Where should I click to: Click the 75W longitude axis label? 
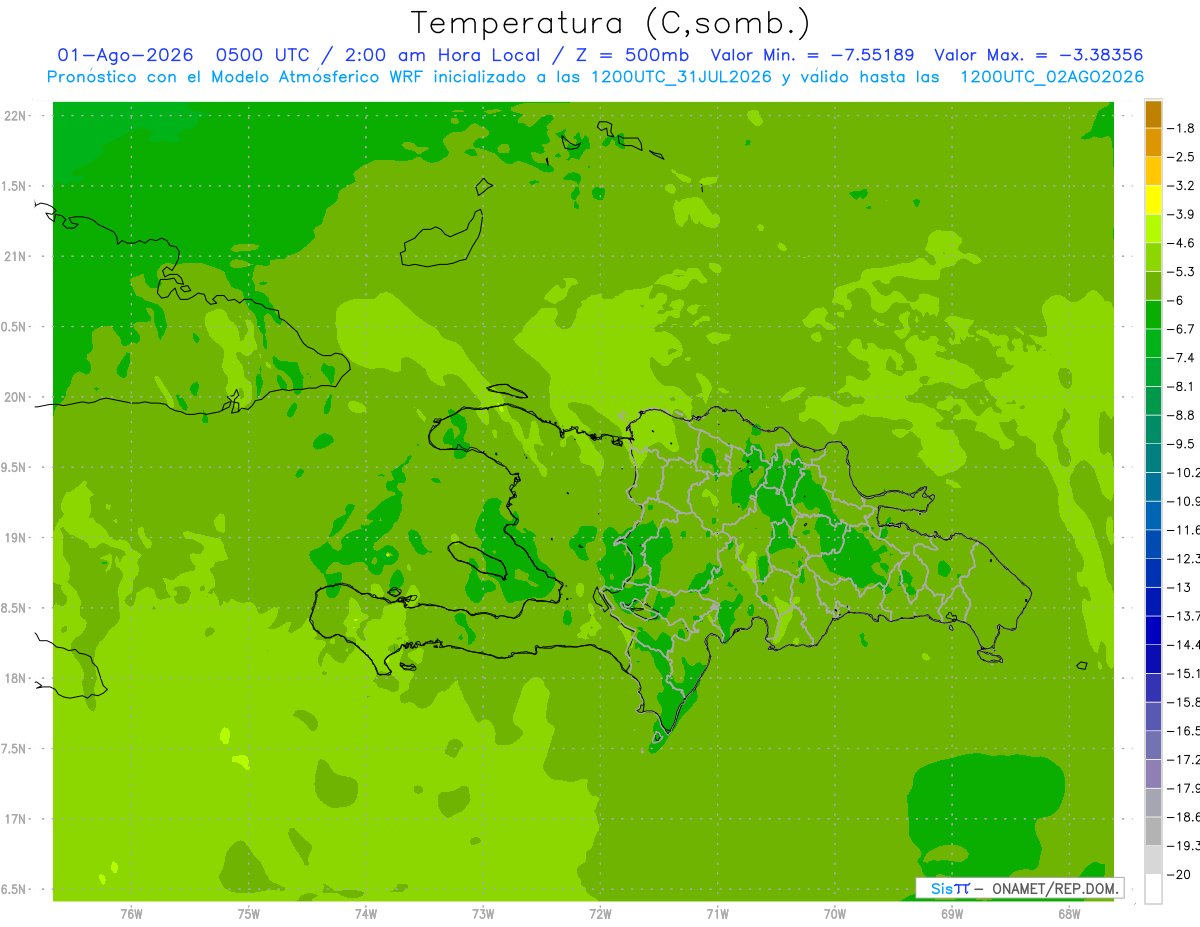click(249, 913)
